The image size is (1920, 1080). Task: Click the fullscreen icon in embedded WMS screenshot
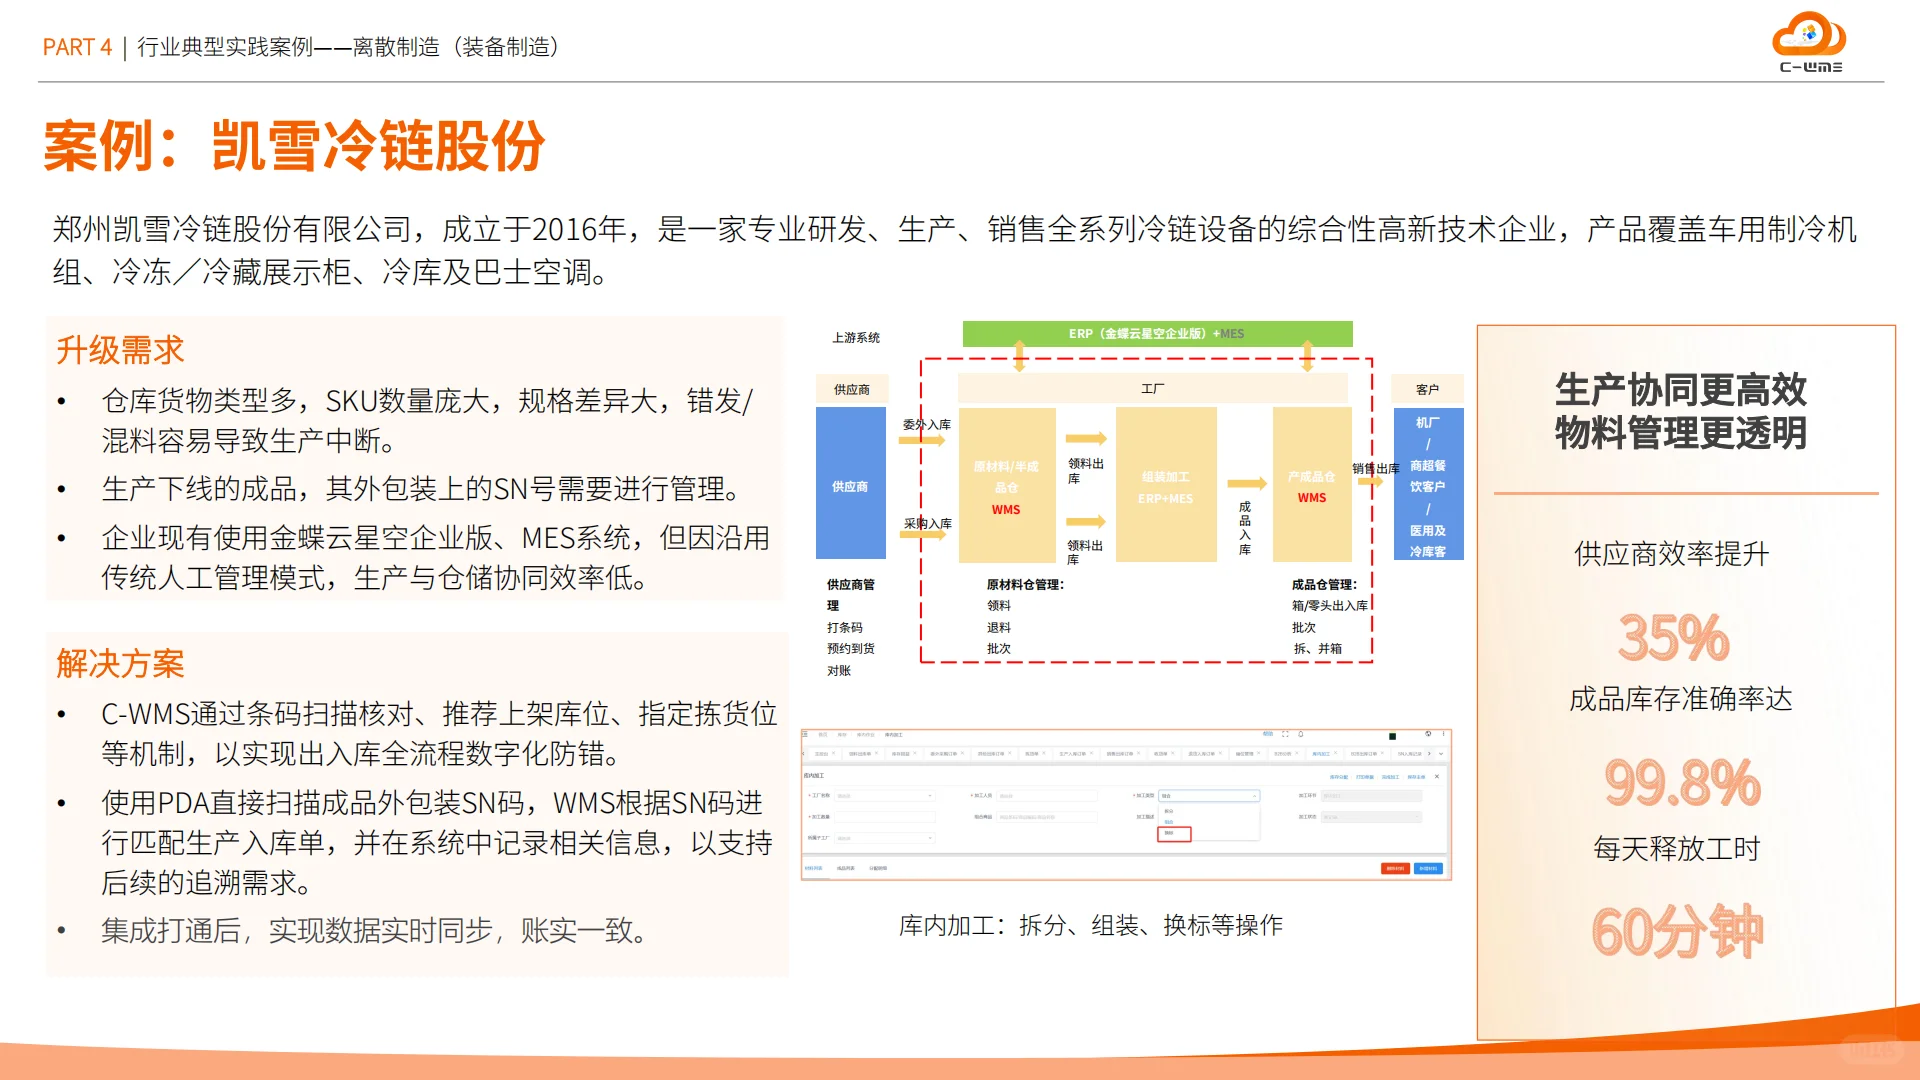[1285, 734]
